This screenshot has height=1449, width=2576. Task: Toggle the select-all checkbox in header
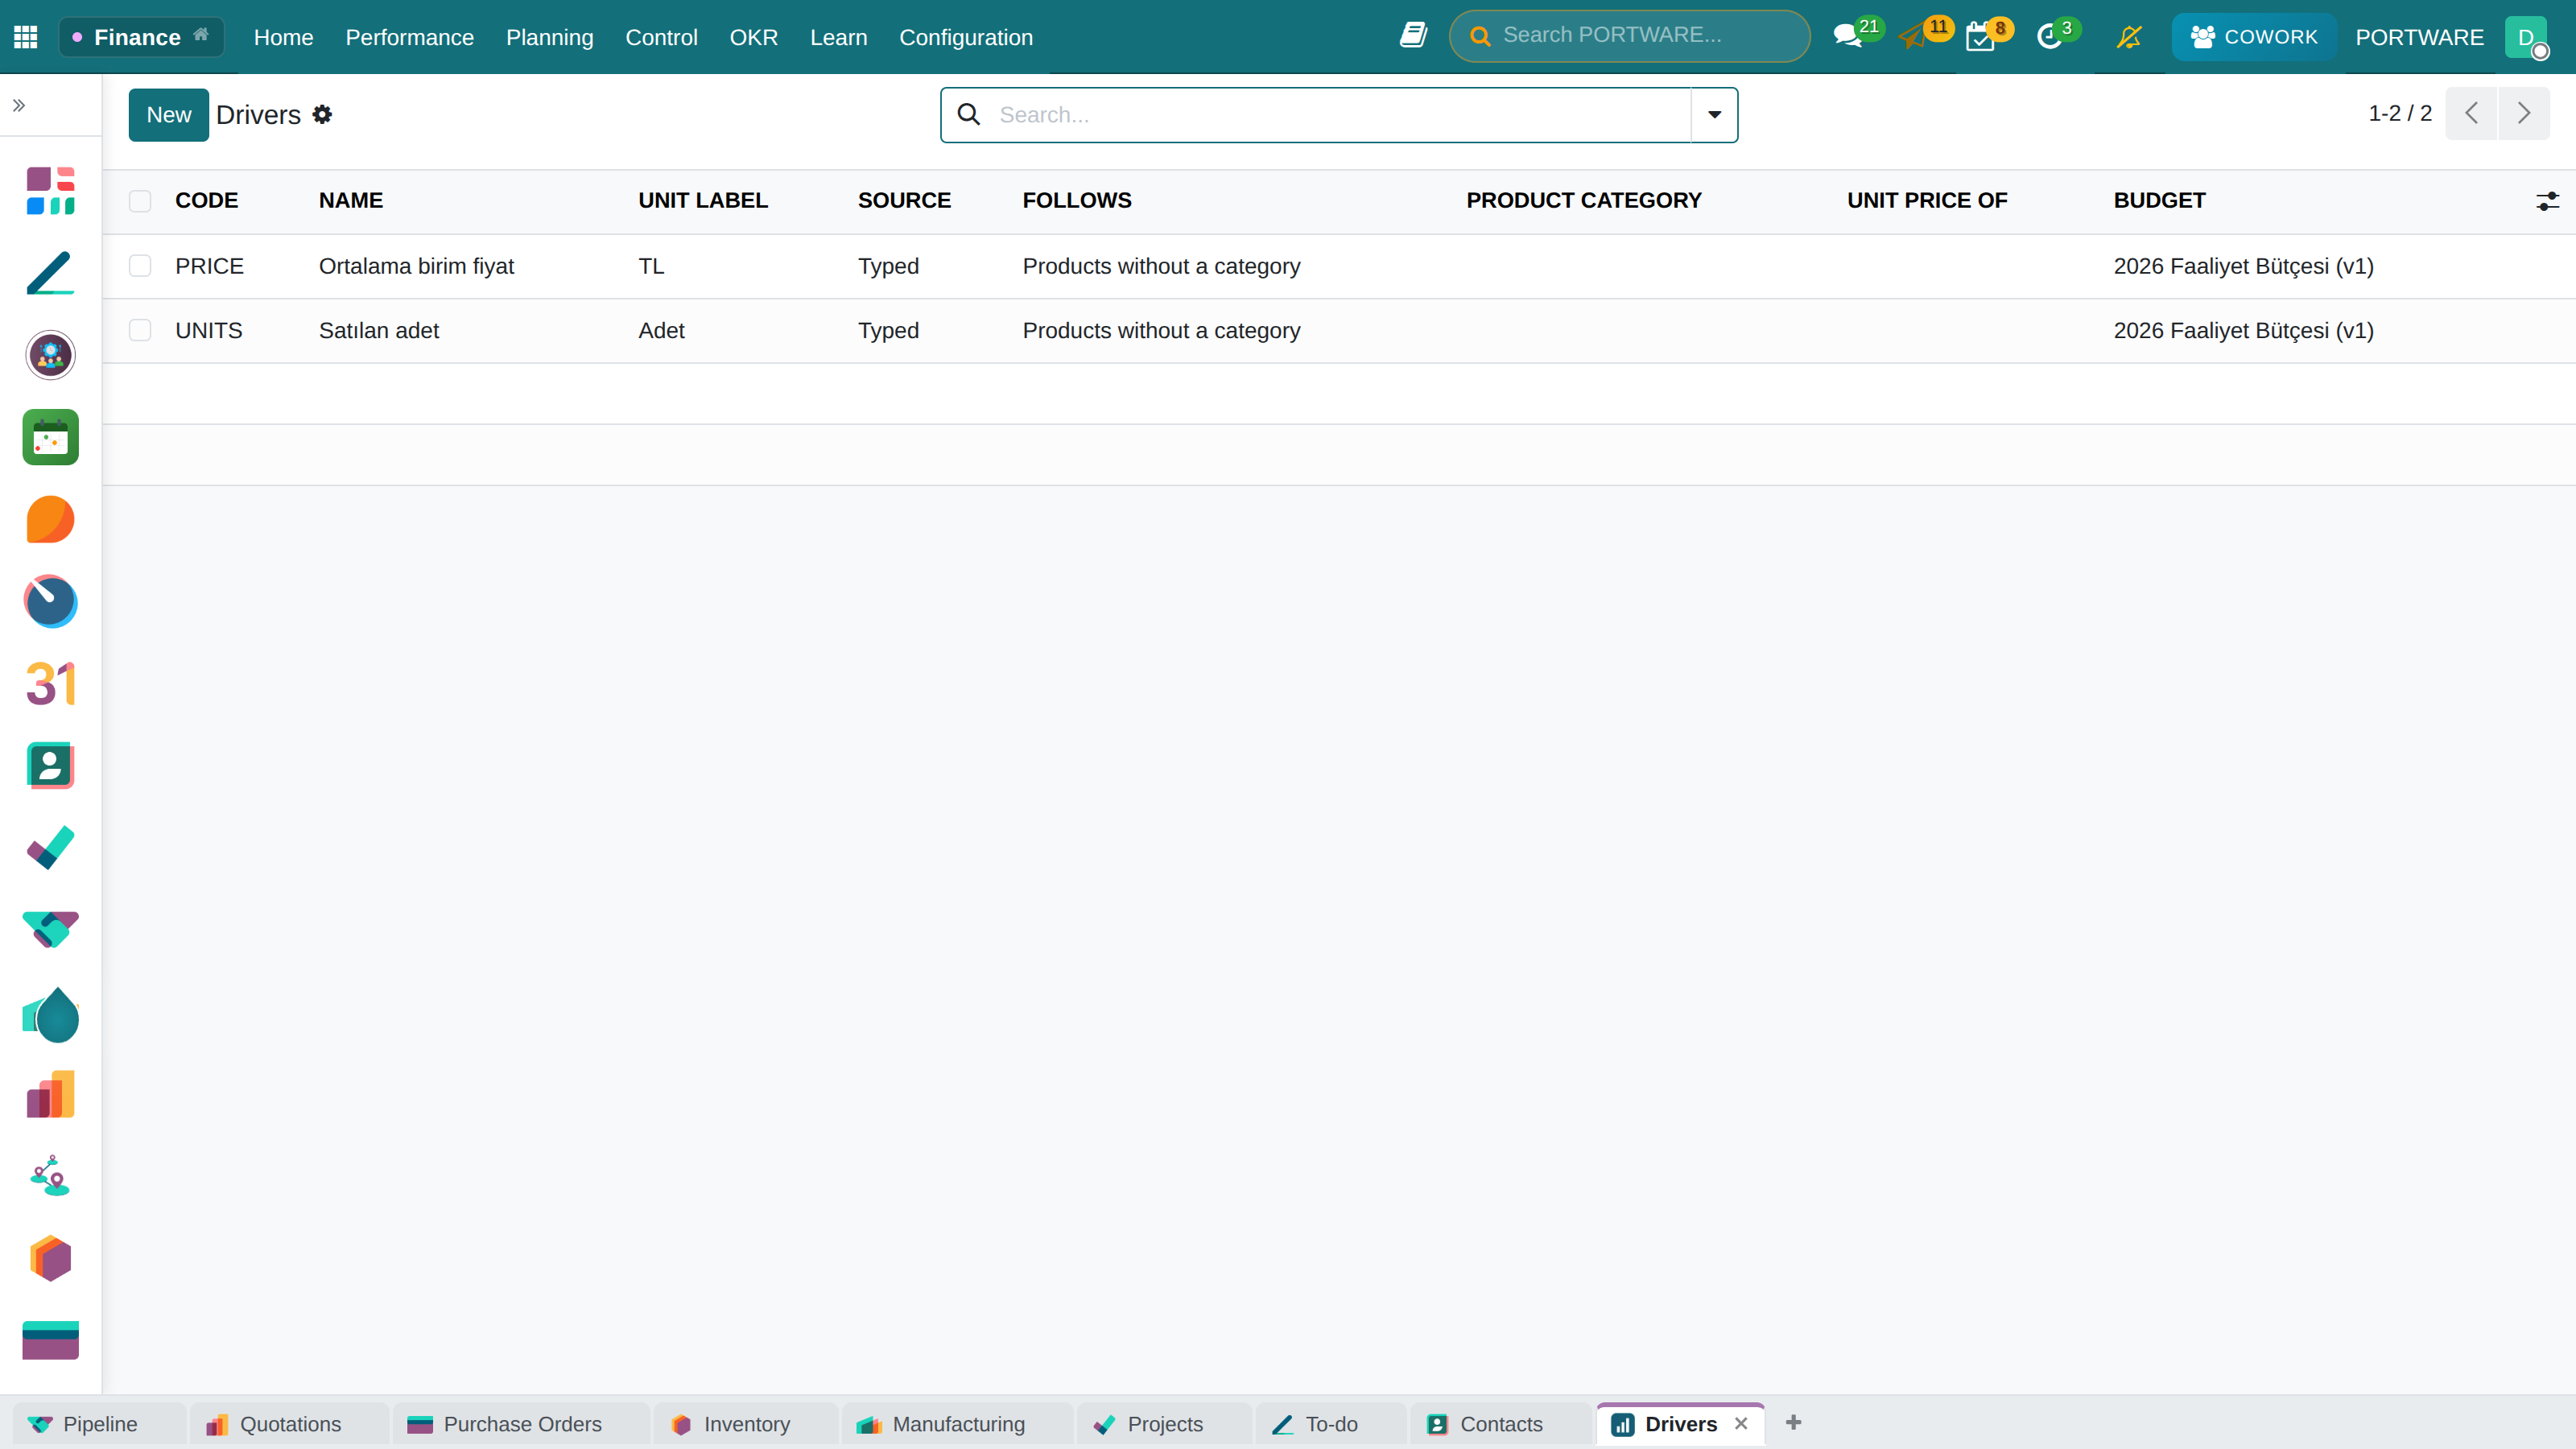click(140, 200)
